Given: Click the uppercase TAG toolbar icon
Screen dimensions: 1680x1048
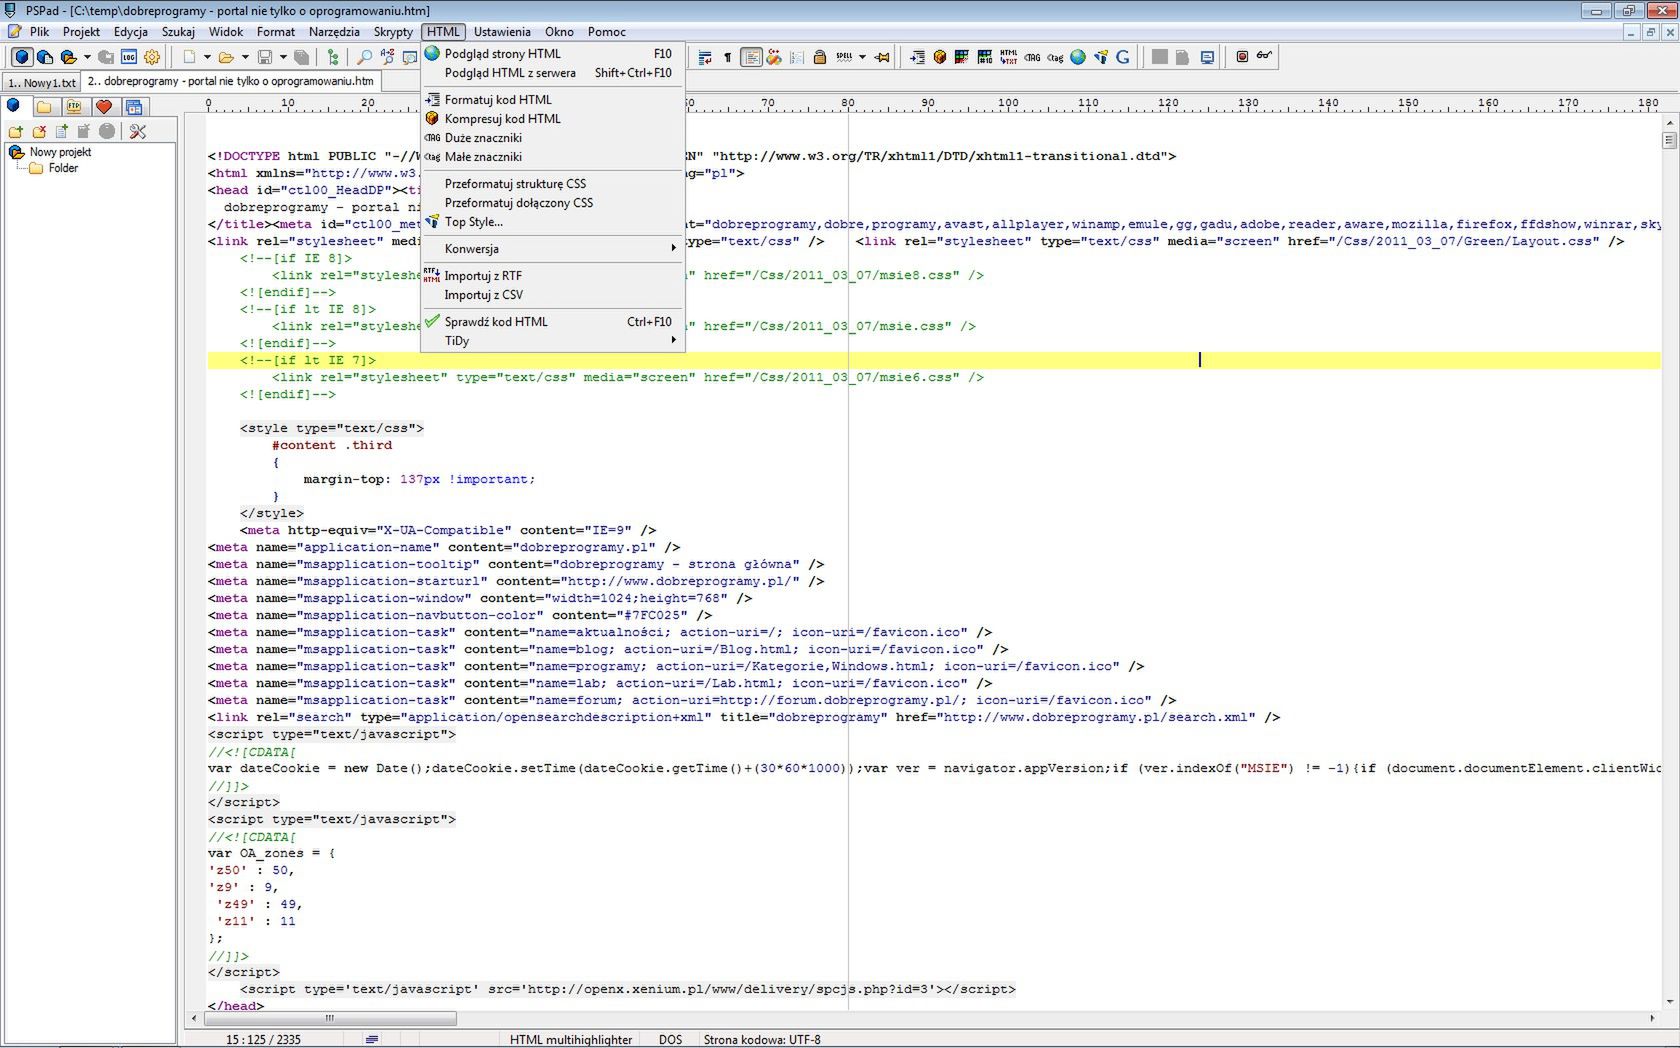Looking at the screenshot, I should [x=1032, y=57].
